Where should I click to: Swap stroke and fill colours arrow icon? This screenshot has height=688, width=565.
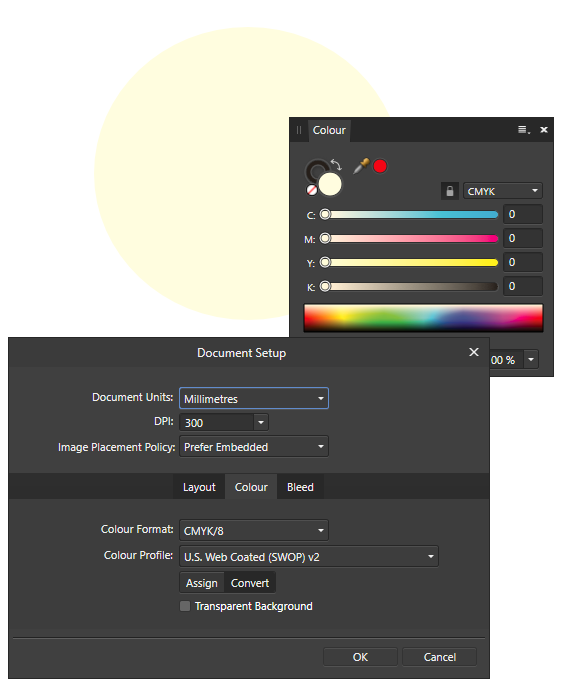336,165
